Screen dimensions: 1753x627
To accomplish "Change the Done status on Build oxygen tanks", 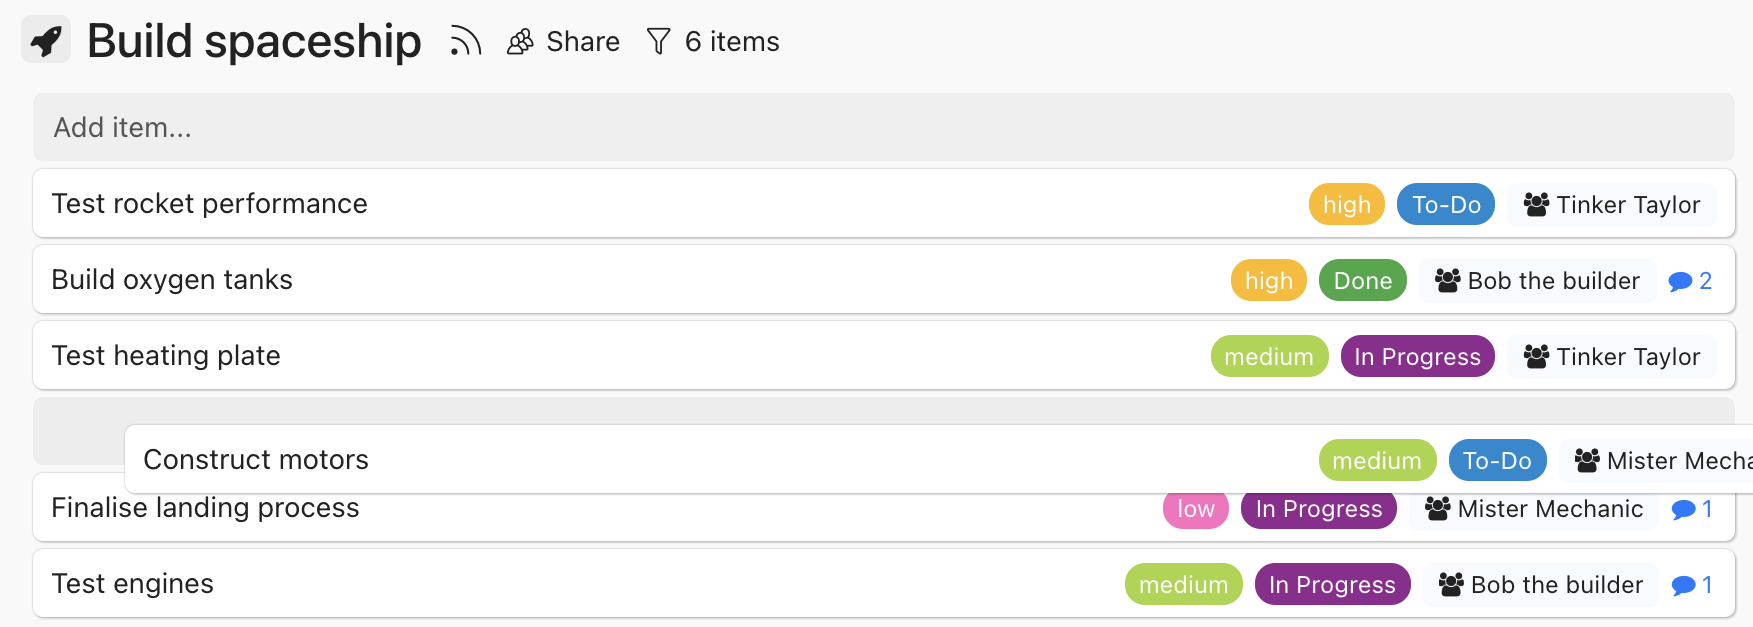I will 1362,280.
